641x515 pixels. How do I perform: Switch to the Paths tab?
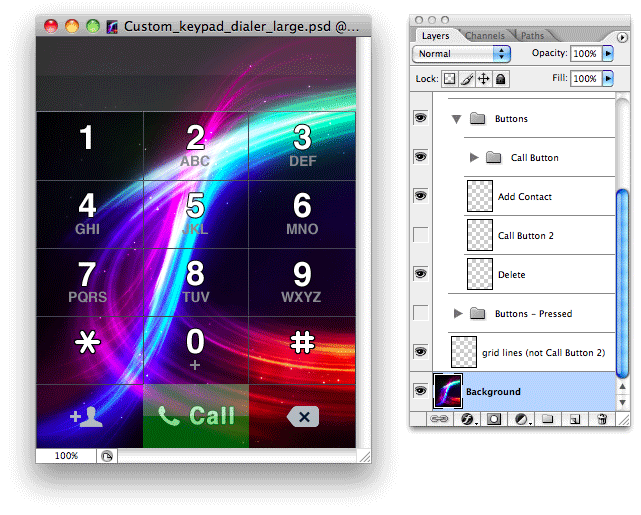pyautogui.click(x=532, y=36)
